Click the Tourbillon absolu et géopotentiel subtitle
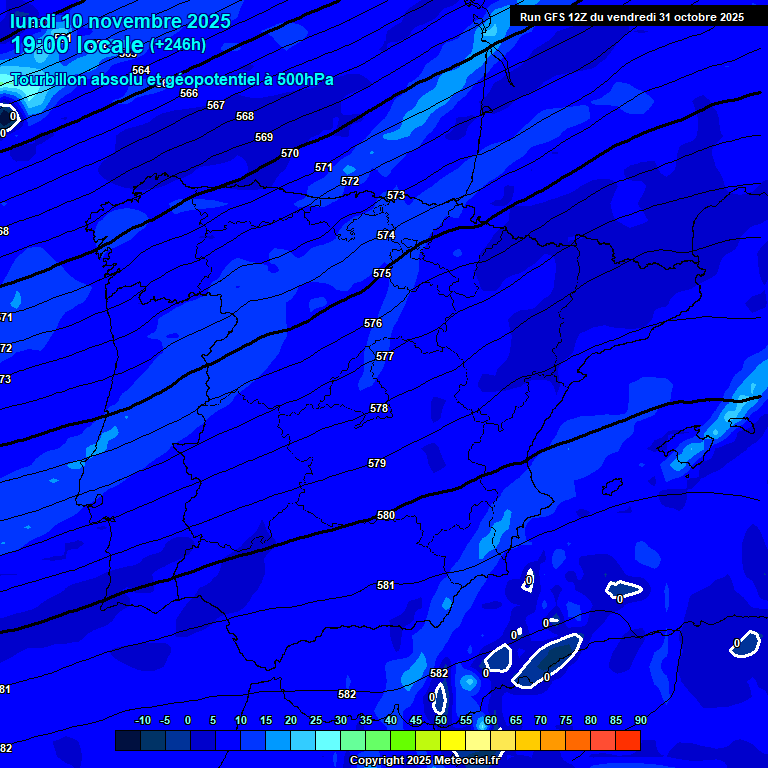Viewport: 768px width, 768px height. 172,79
